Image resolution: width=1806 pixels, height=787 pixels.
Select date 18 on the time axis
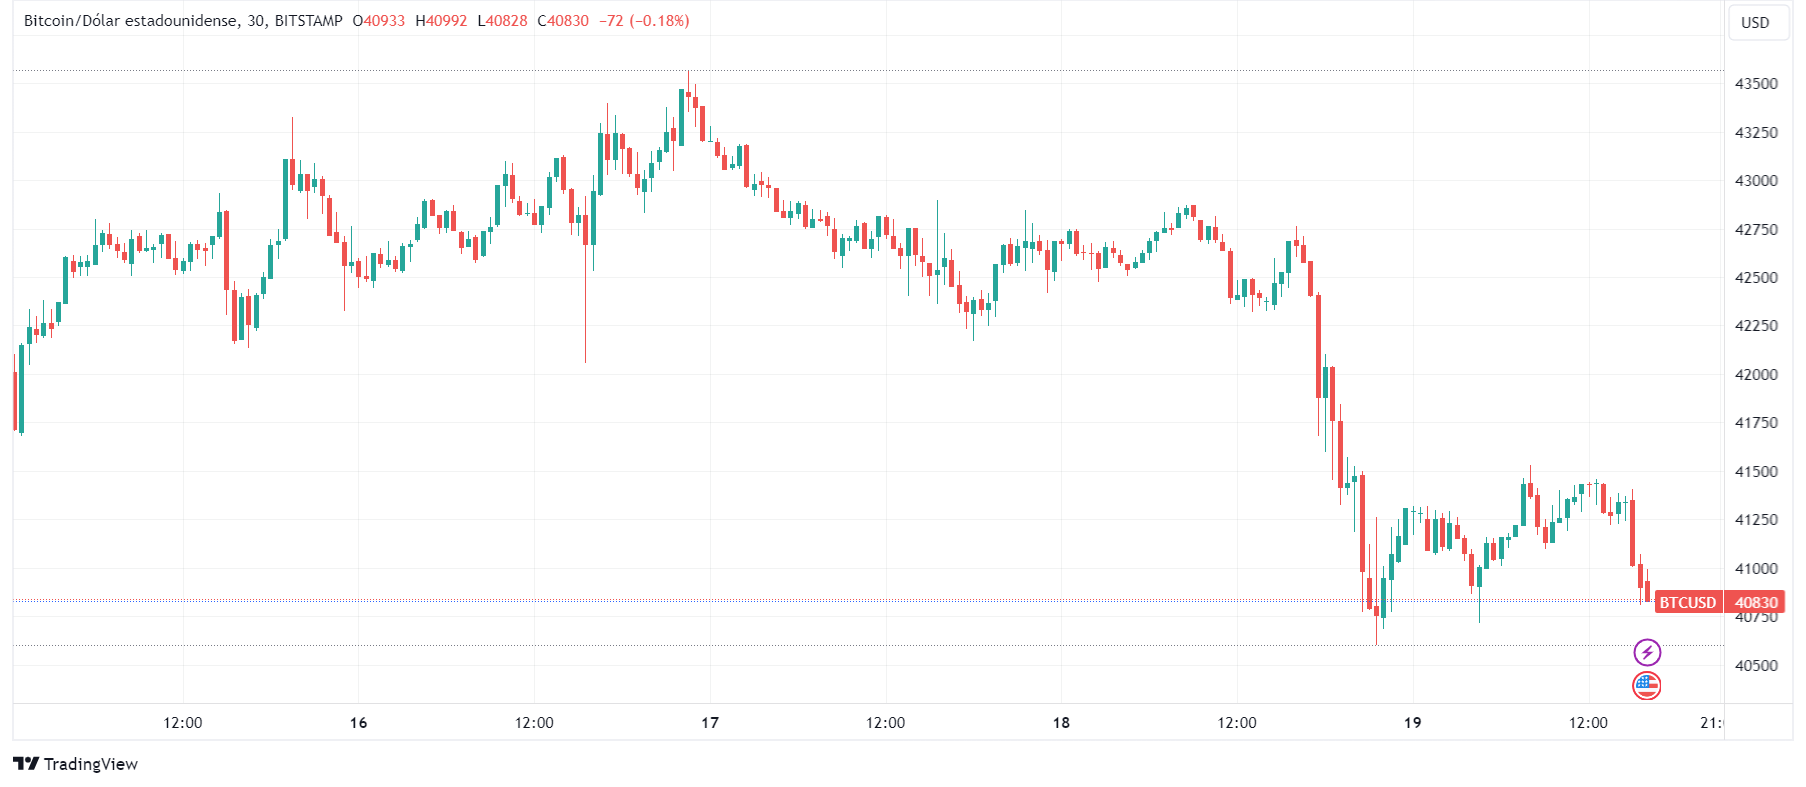[x=1061, y=722]
